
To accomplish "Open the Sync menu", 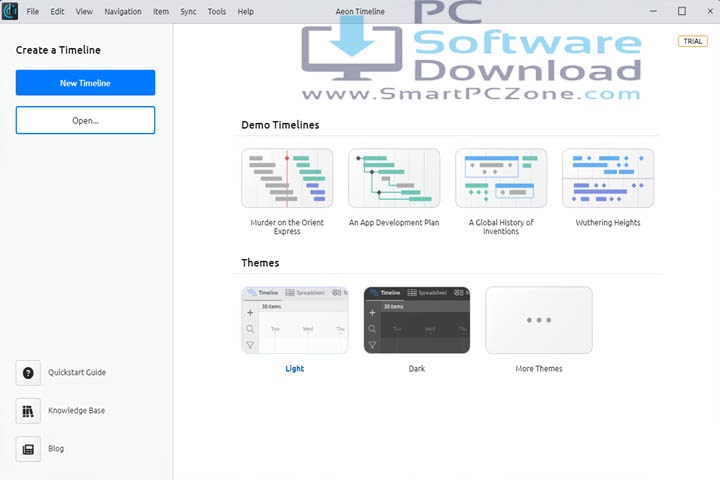I will coord(188,11).
